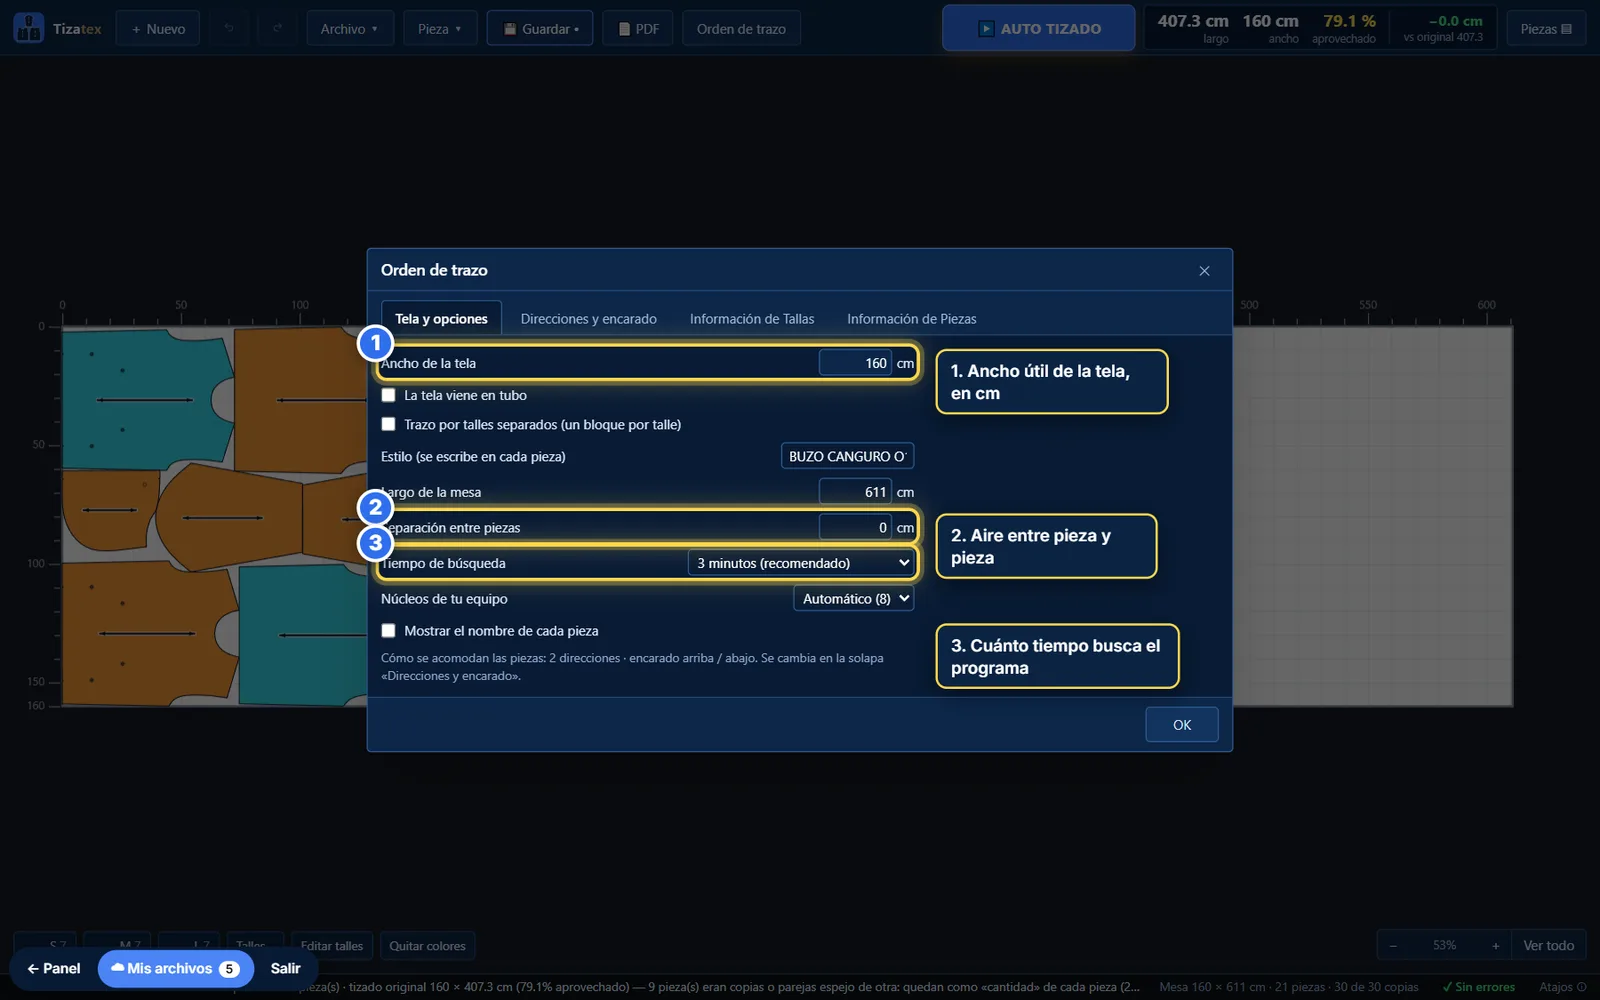
Task: Click the 'Quitar colores' button
Action: pos(427,946)
